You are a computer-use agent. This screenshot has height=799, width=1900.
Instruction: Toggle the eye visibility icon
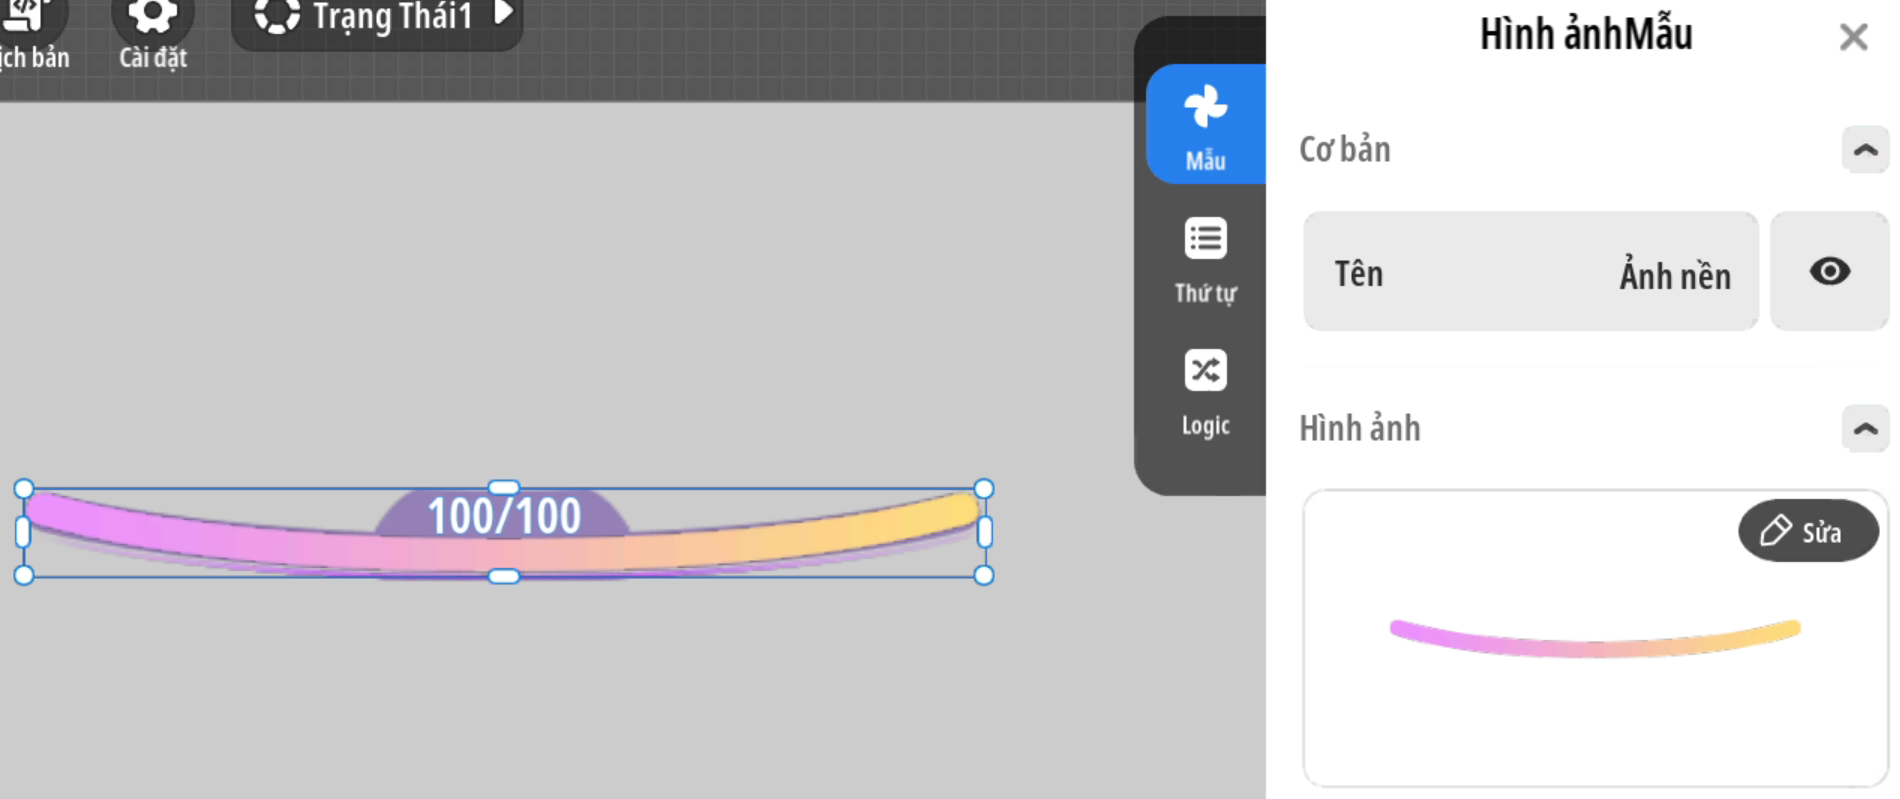pyautogui.click(x=1829, y=271)
